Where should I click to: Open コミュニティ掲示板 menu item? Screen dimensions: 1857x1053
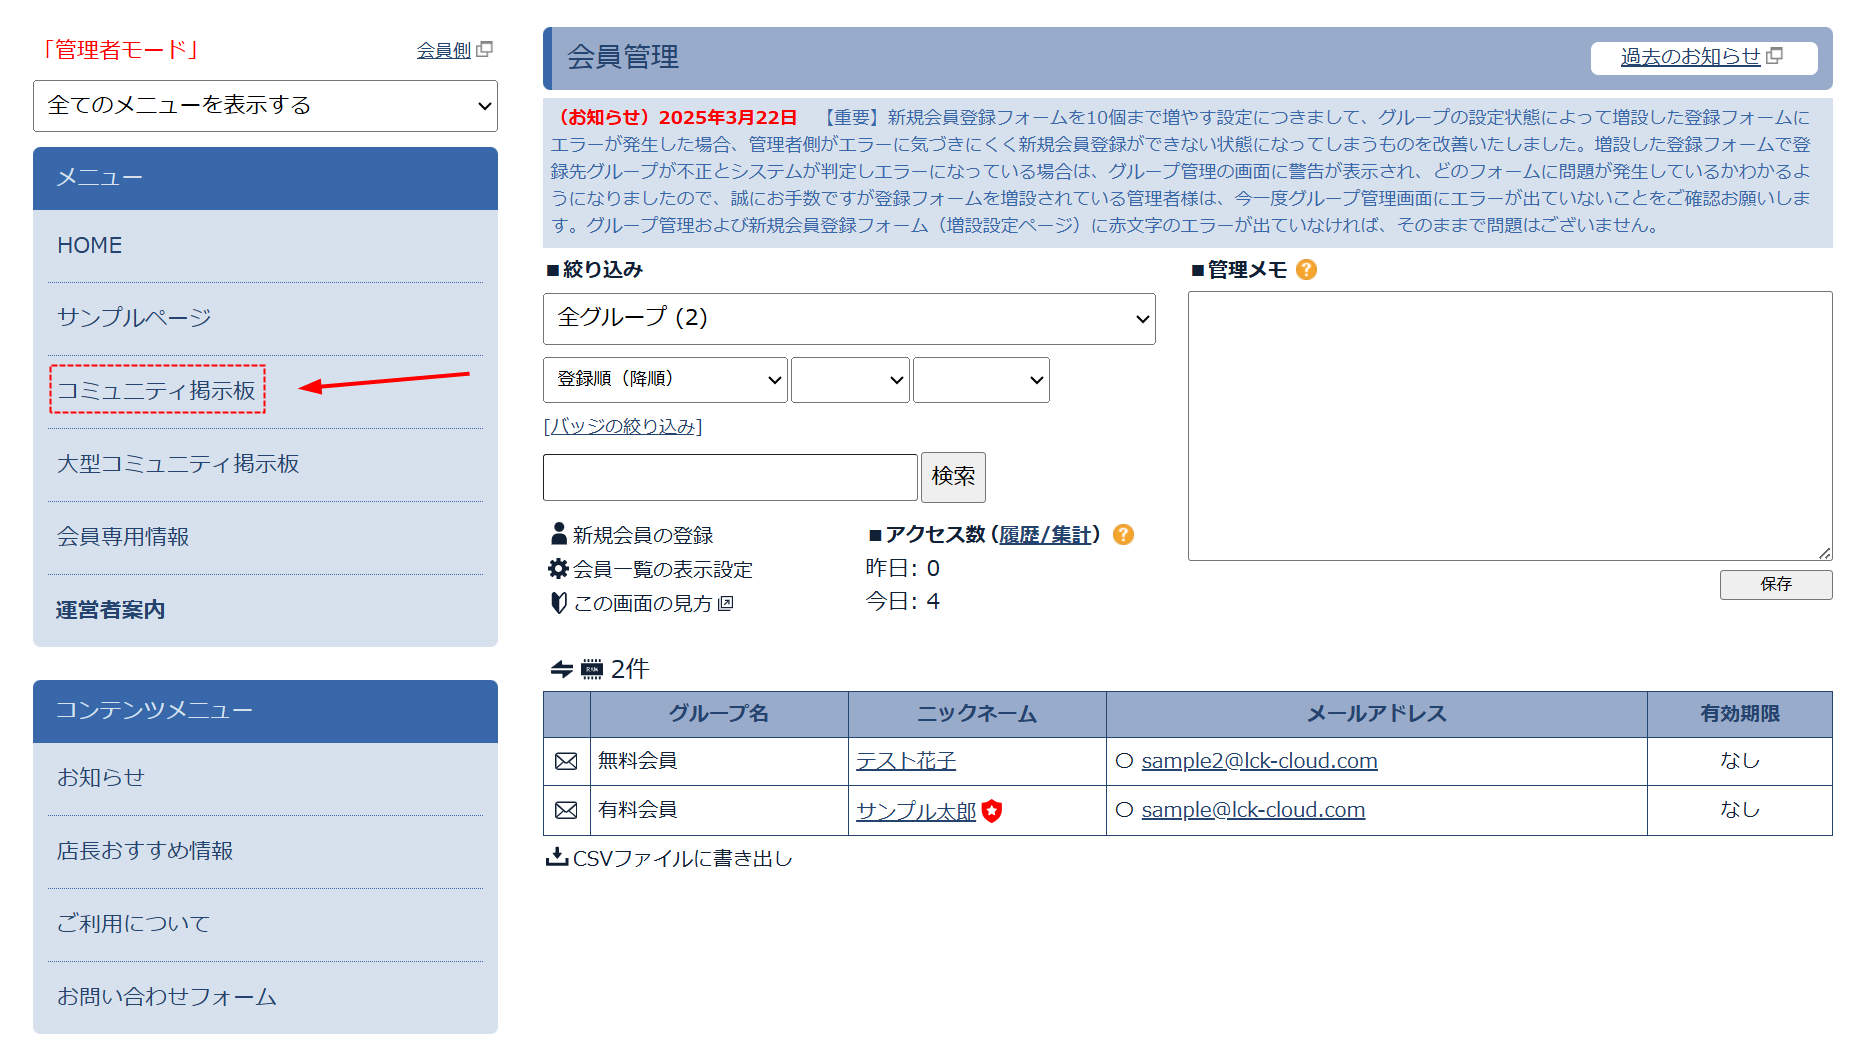[157, 390]
